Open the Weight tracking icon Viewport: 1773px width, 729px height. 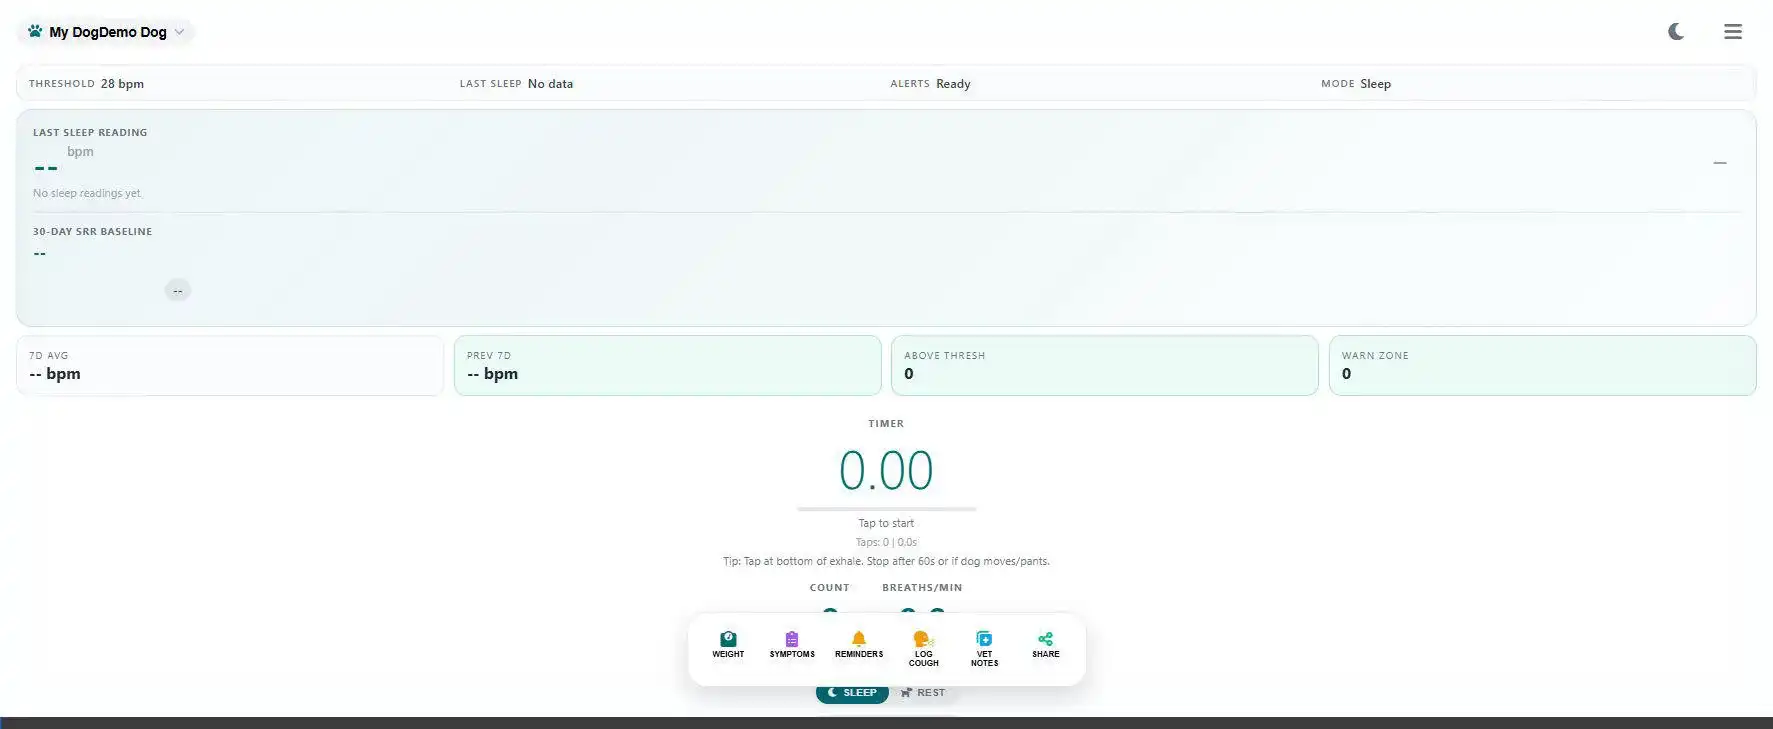coord(728,640)
